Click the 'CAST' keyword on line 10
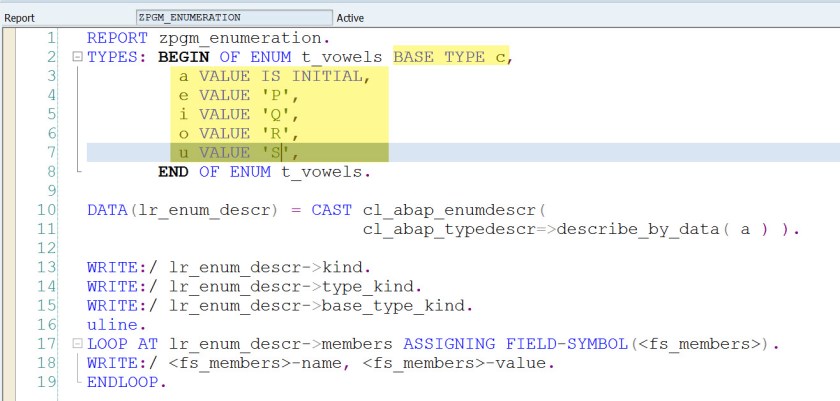 [x=332, y=210]
